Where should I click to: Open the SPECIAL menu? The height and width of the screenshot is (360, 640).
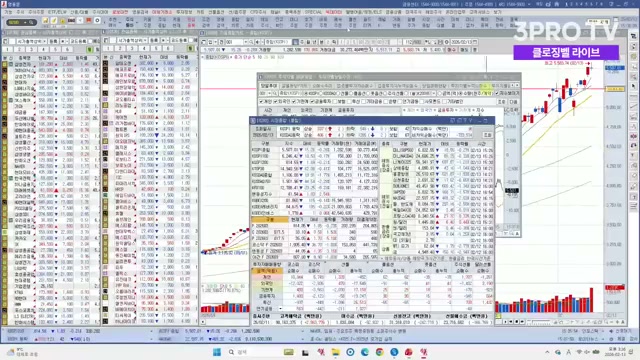[x=313, y=12]
